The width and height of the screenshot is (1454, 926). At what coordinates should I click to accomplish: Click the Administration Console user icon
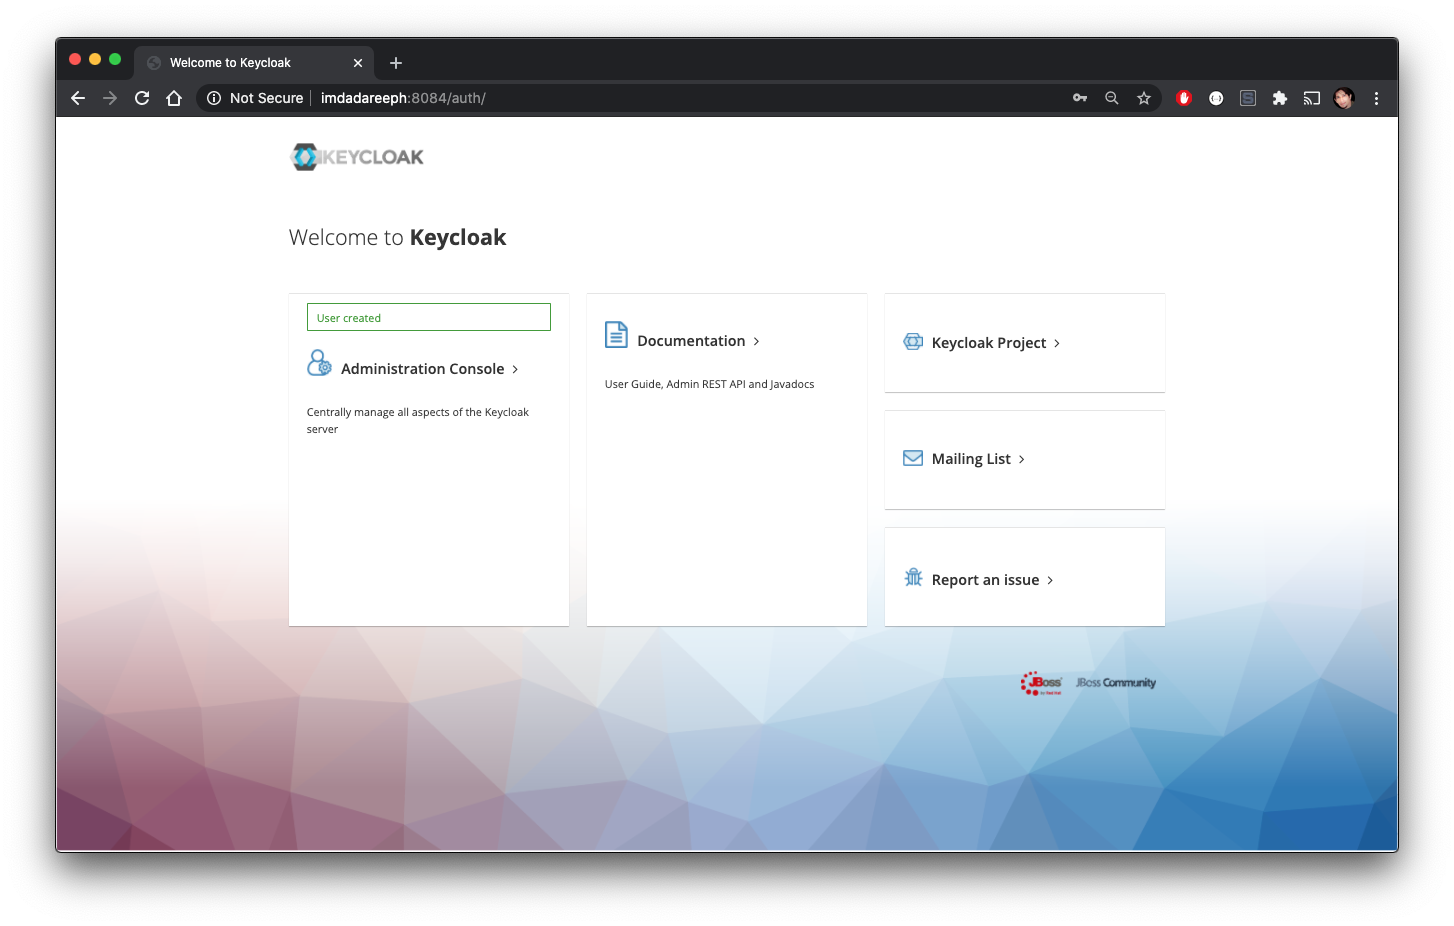319,362
